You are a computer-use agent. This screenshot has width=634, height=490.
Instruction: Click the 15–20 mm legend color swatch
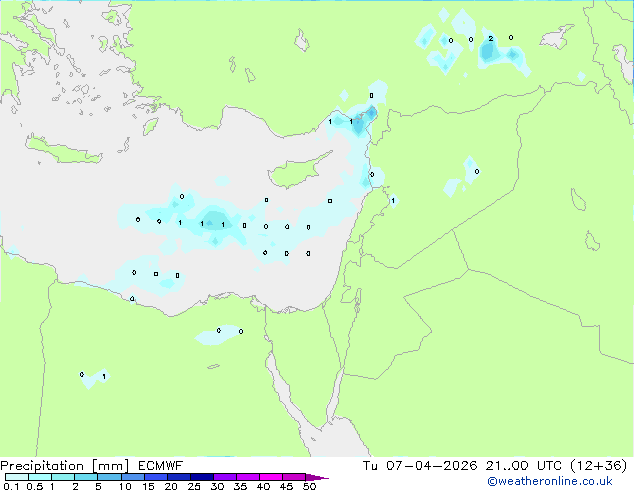156,477
